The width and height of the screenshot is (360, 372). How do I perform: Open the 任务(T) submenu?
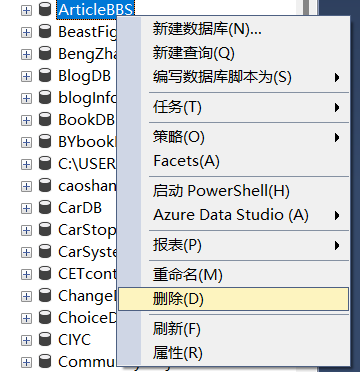tap(233, 107)
